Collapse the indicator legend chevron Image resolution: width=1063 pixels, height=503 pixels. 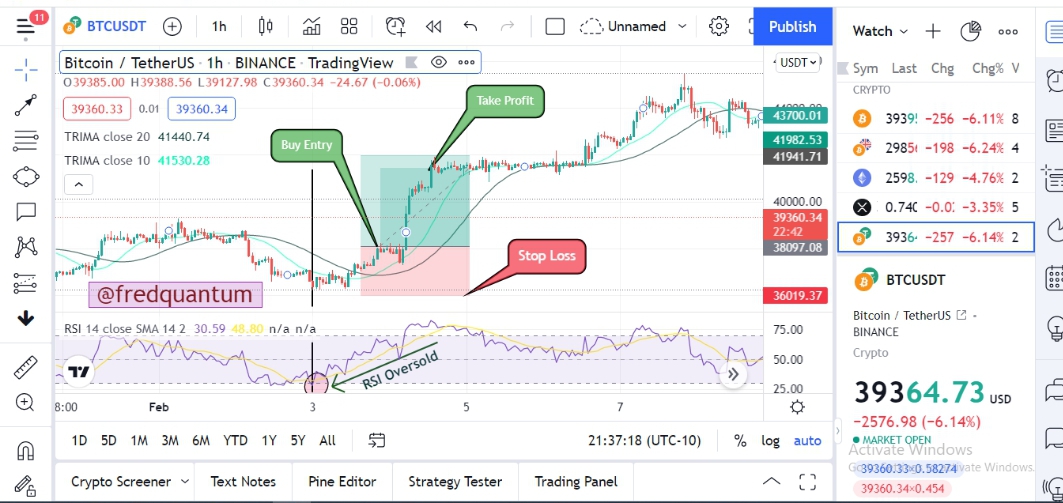pyautogui.click(x=79, y=184)
